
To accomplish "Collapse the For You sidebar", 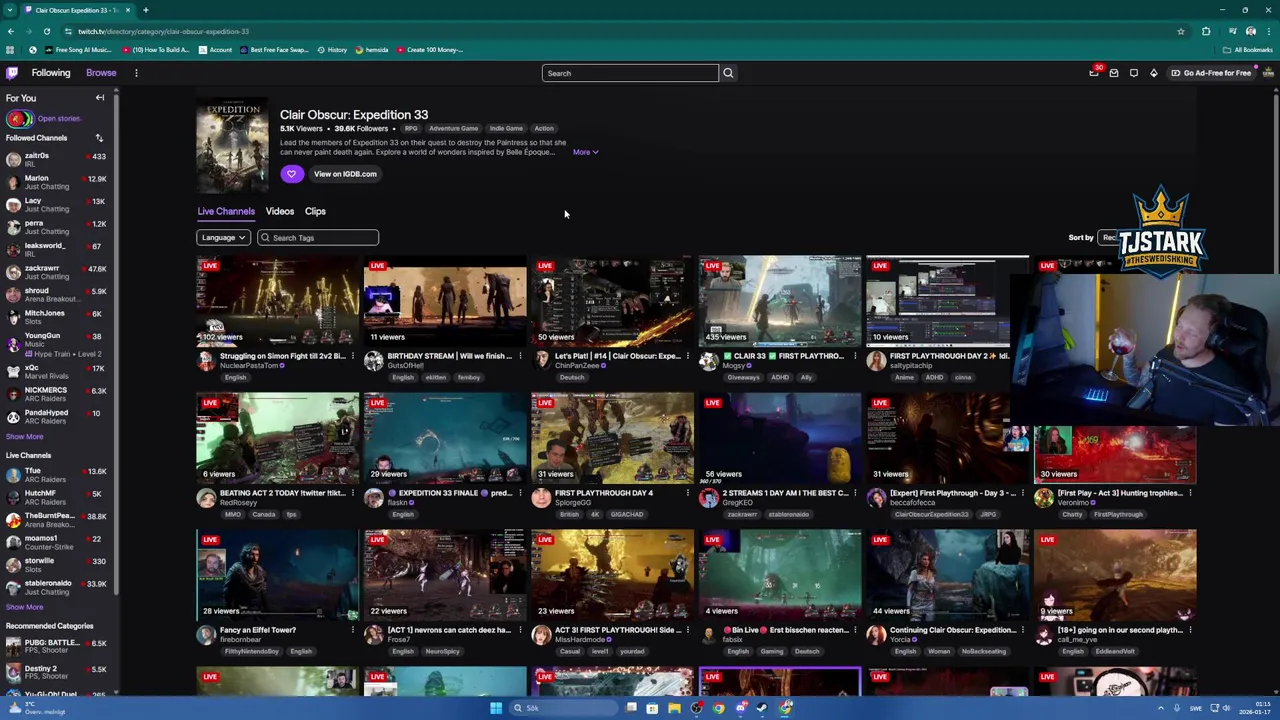I will [100, 98].
